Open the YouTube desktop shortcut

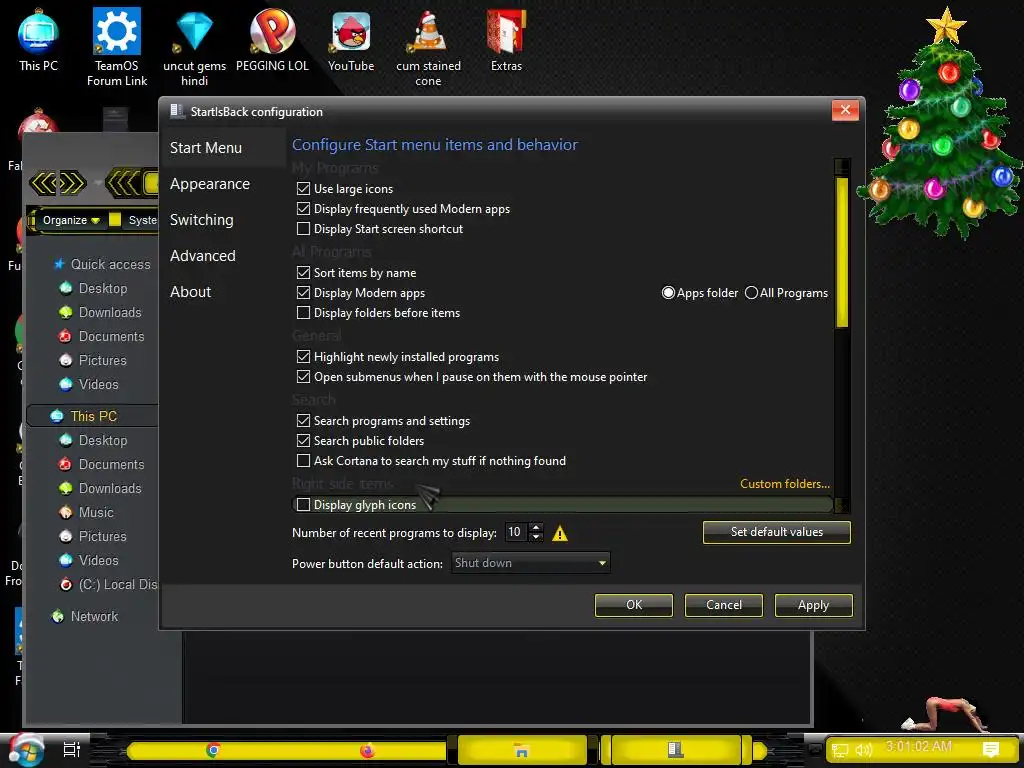[x=351, y=39]
